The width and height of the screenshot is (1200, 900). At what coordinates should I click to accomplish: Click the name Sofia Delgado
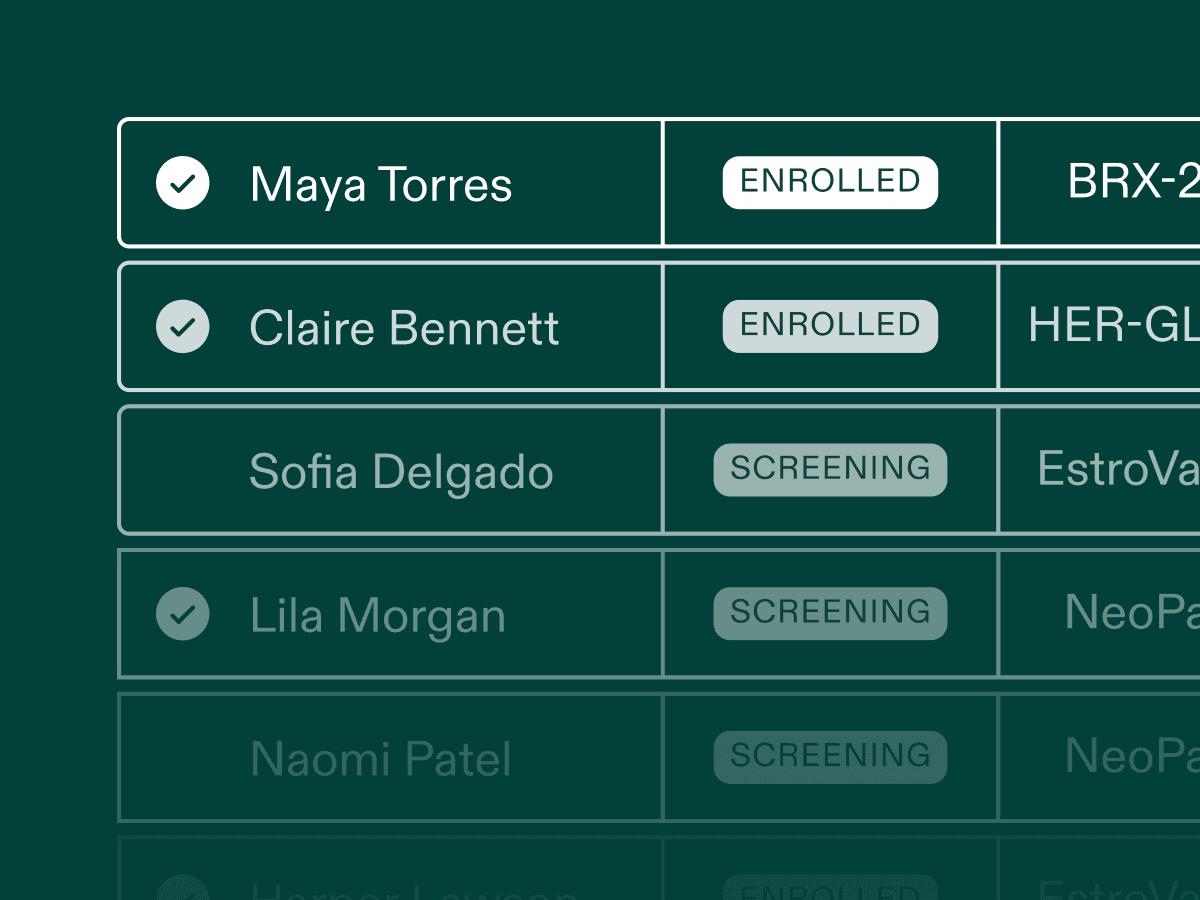[x=401, y=472]
